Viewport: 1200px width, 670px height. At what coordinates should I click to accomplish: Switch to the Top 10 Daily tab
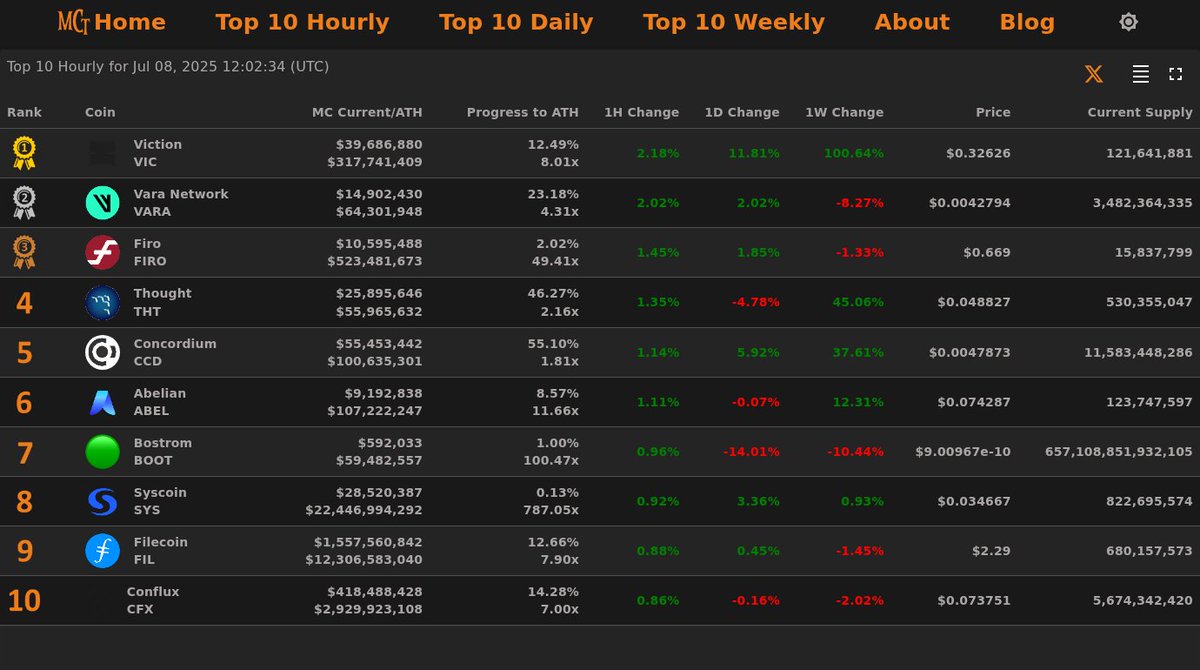(516, 21)
